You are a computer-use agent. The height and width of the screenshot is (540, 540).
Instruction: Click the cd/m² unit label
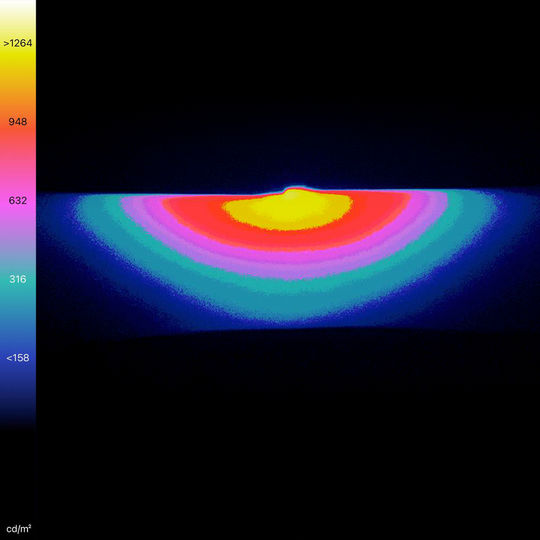[x=19, y=529]
